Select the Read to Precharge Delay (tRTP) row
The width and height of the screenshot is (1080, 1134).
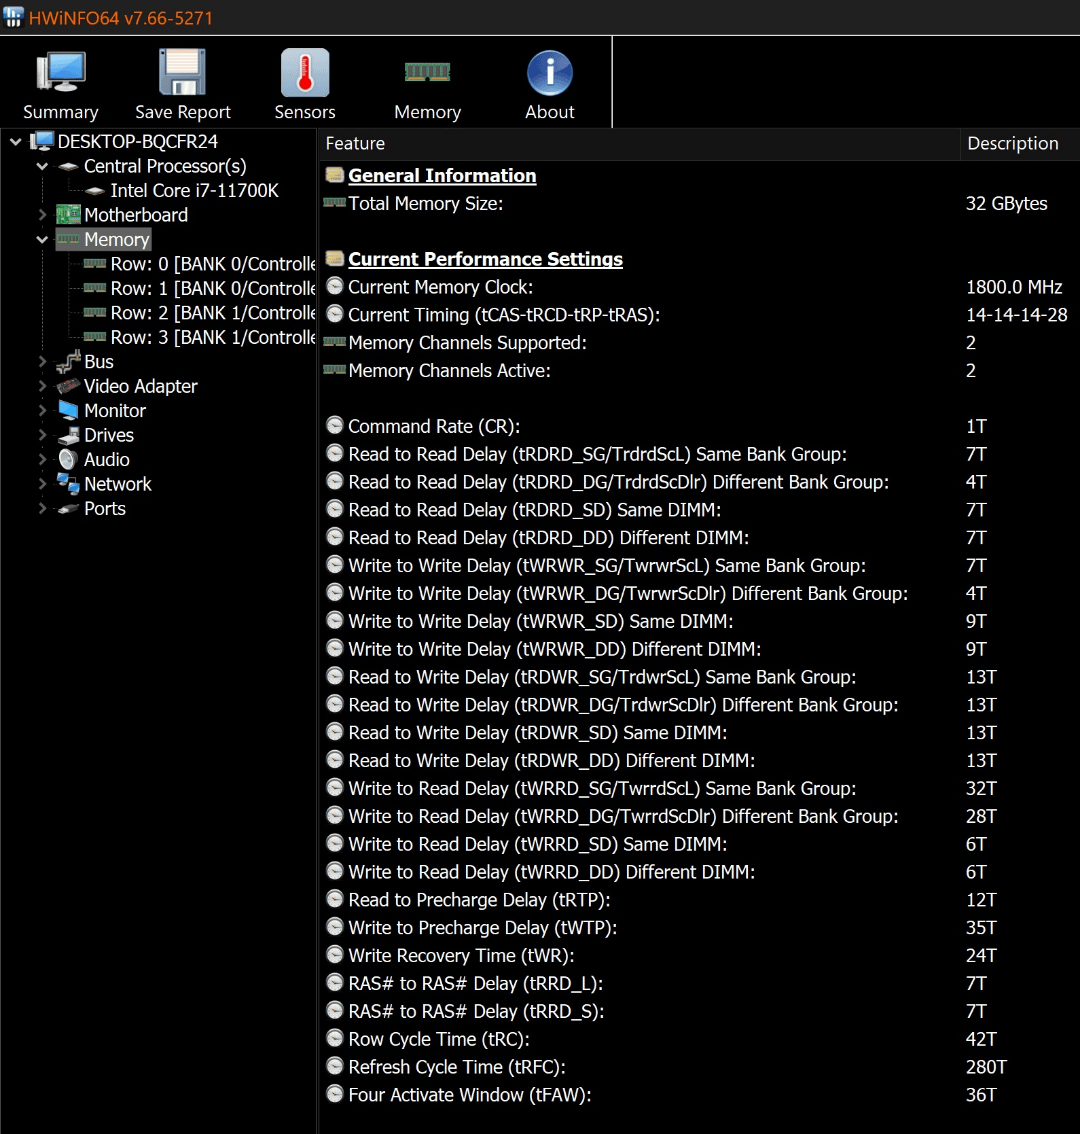tap(700, 900)
